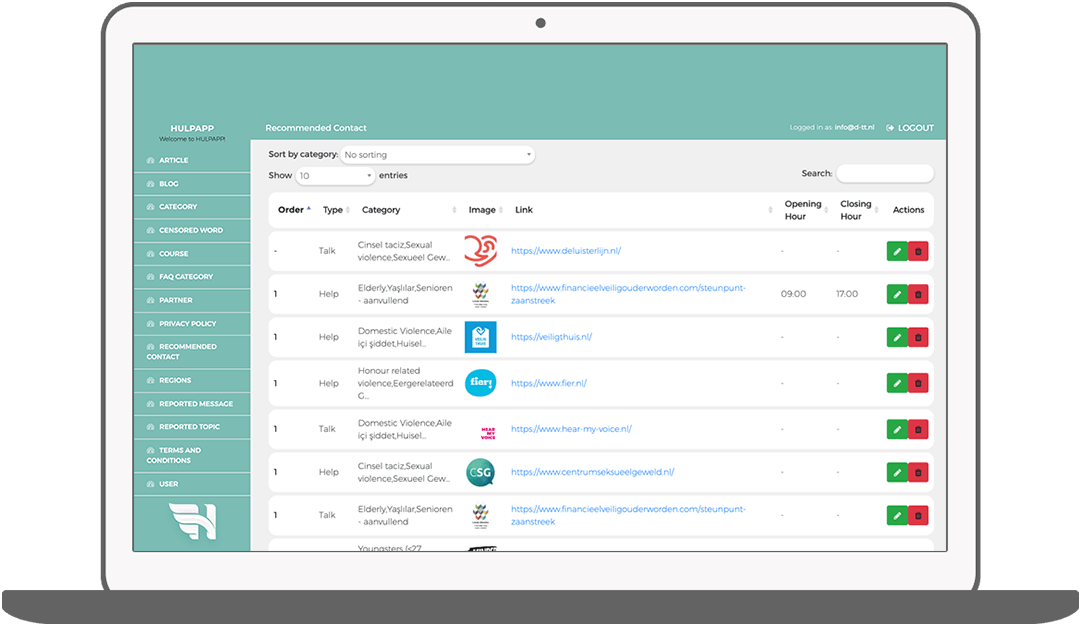Click the De Luisterlijn logo image
This screenshot has height=626, width=1081.
481,250
